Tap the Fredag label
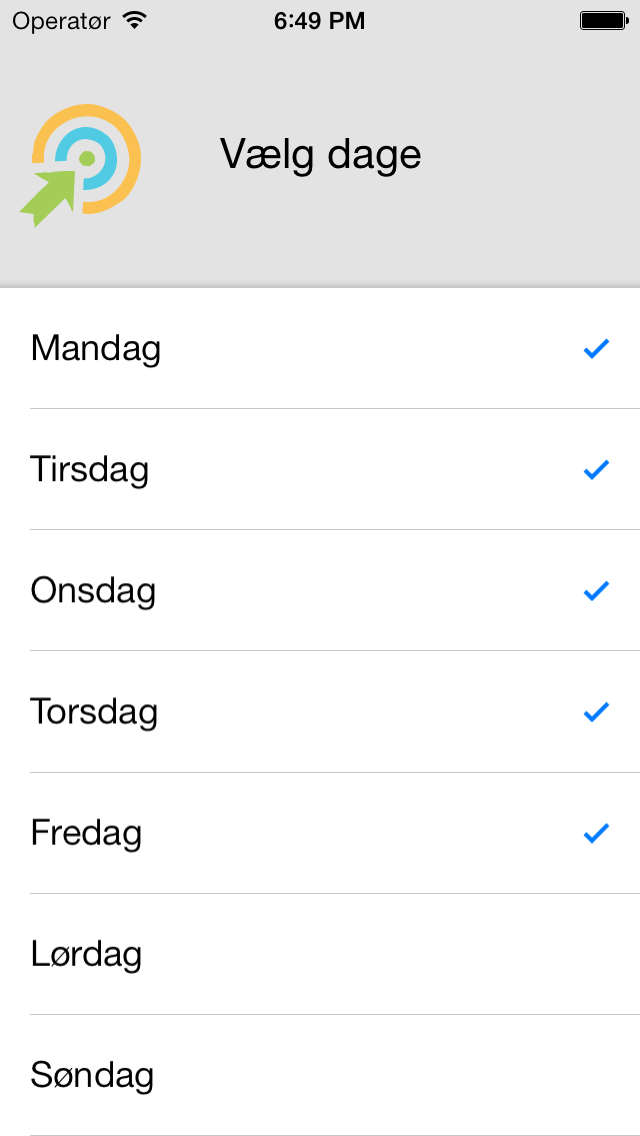640x1136 pixels. [x=86, y=834]
